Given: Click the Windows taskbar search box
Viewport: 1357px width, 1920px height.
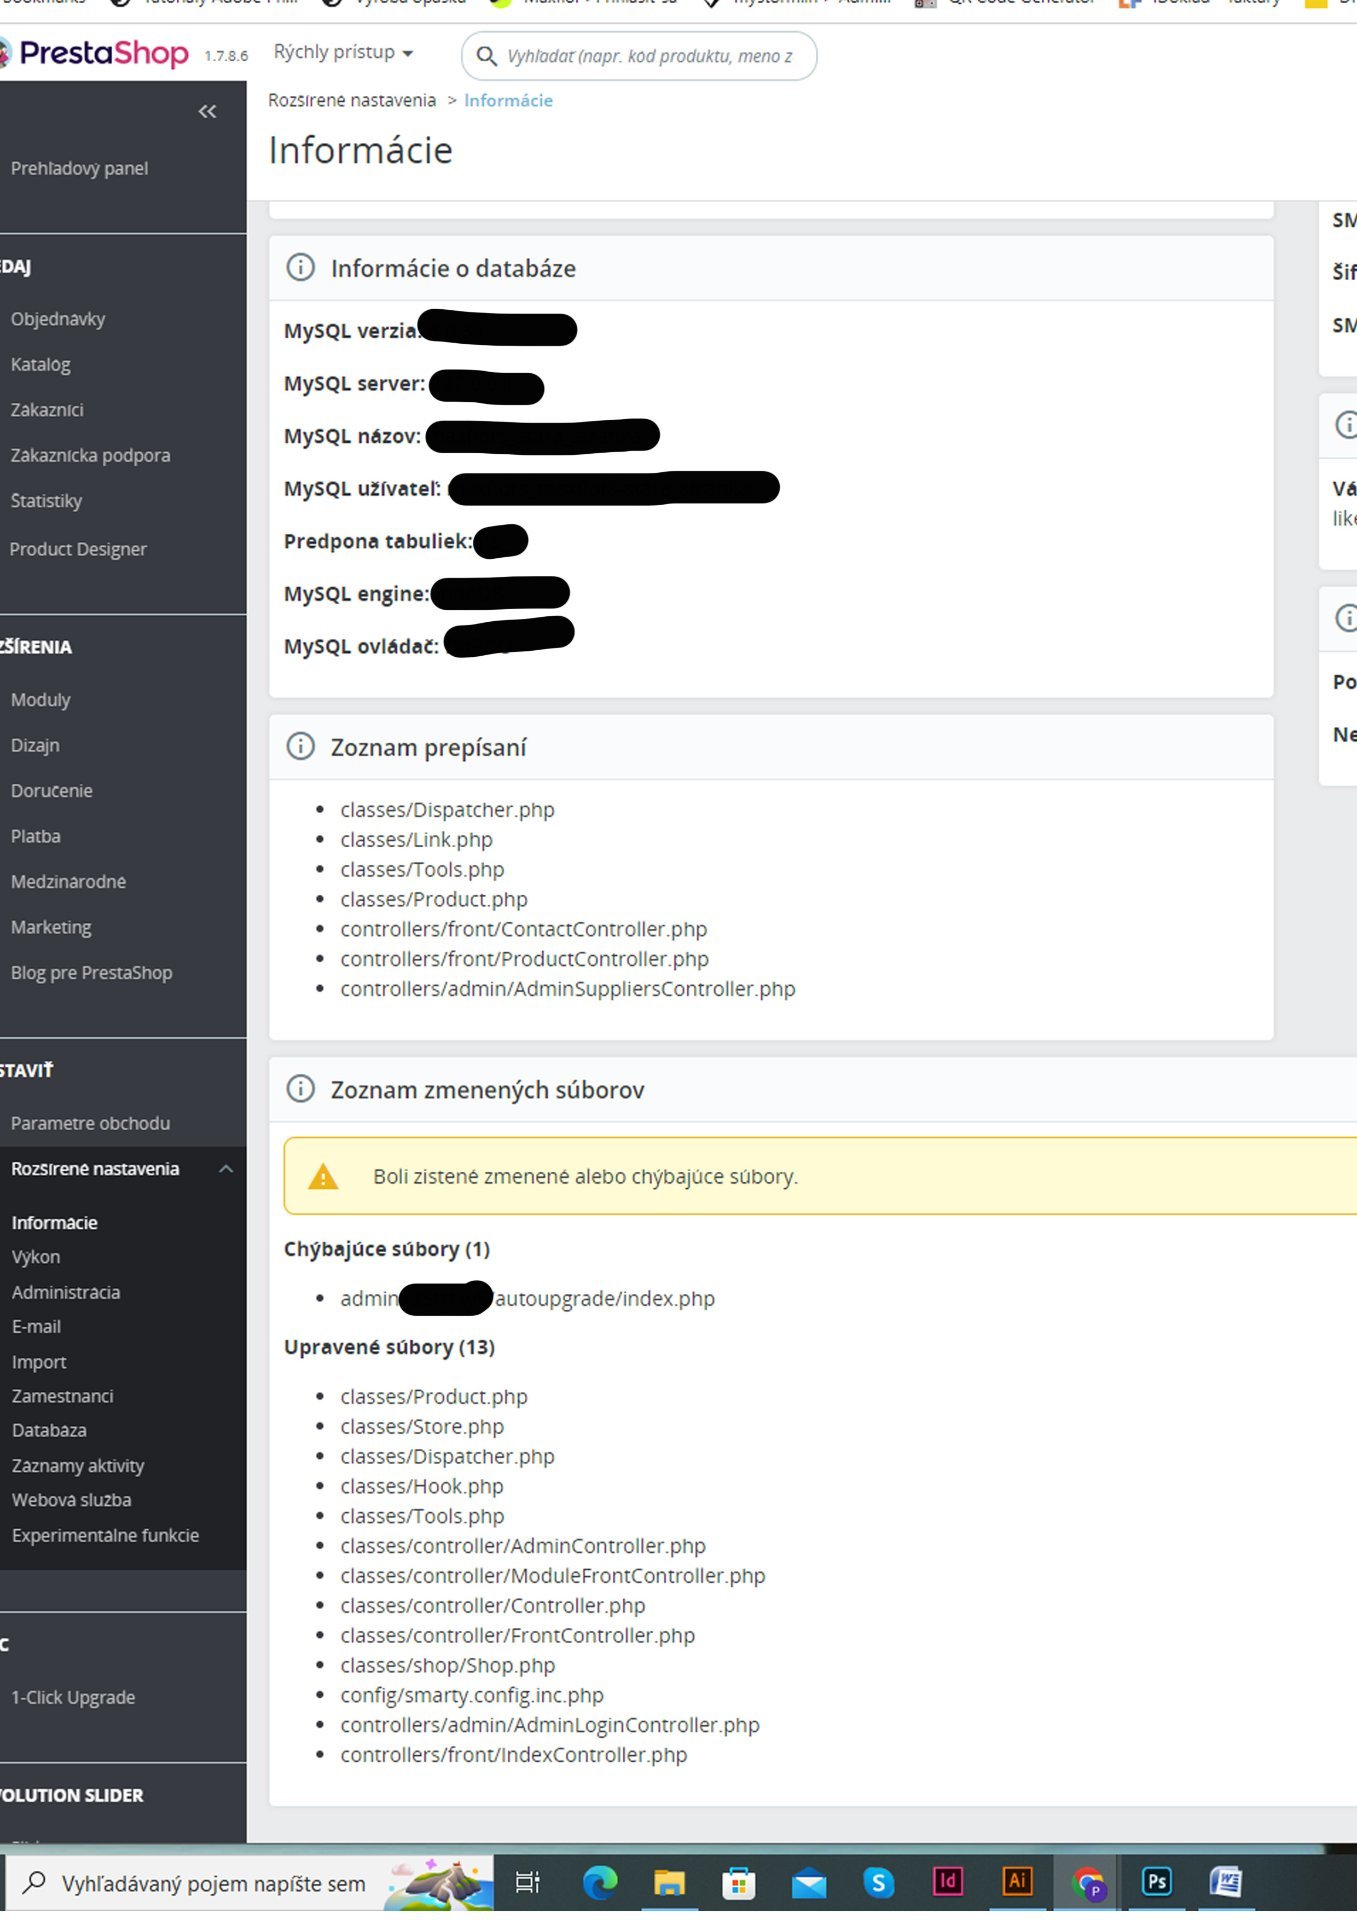Looking at the screenshot, I should click(249, 1883).
